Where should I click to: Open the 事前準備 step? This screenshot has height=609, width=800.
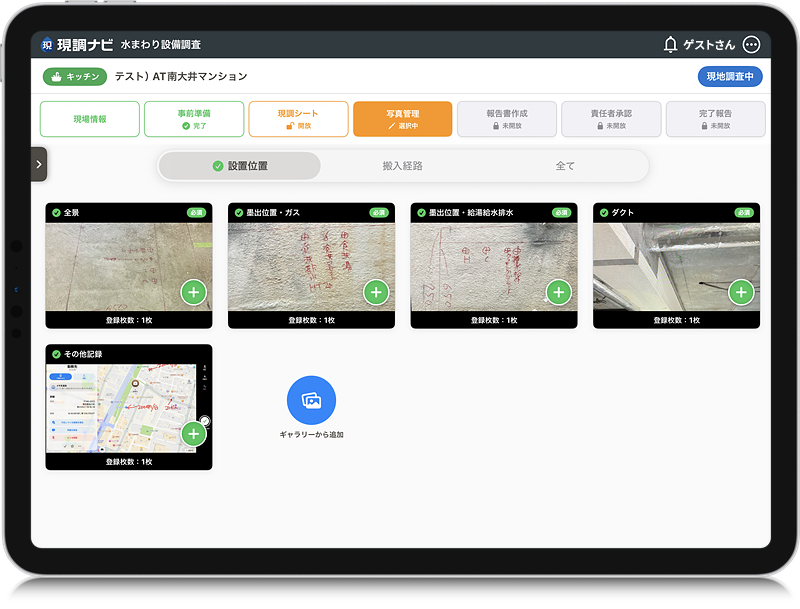click(x=194, y=119)
